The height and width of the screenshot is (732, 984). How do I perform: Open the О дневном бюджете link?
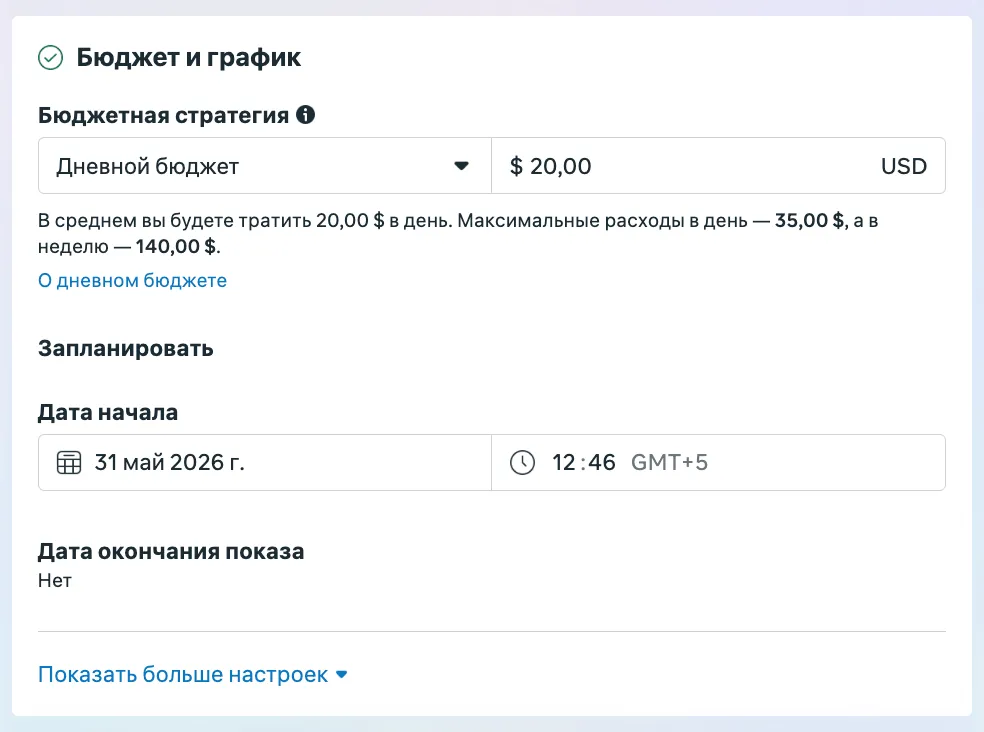coord(132,280)
